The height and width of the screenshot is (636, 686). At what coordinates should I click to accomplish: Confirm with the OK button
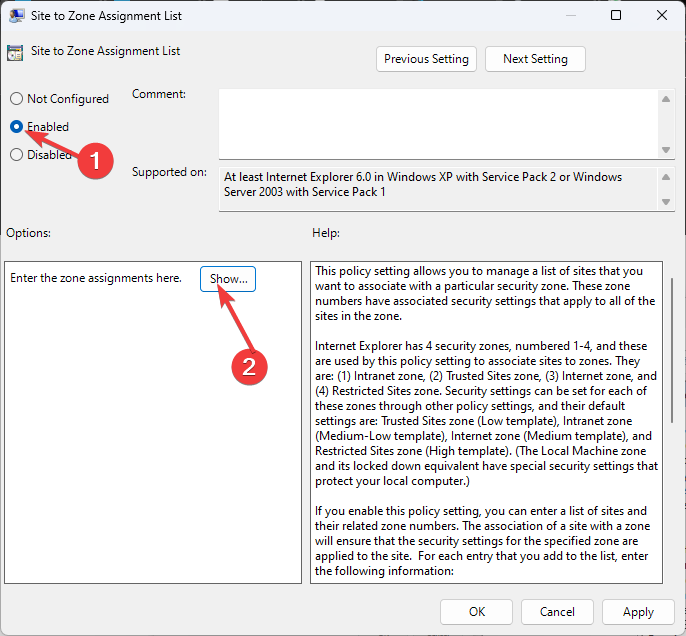(476, 612)
